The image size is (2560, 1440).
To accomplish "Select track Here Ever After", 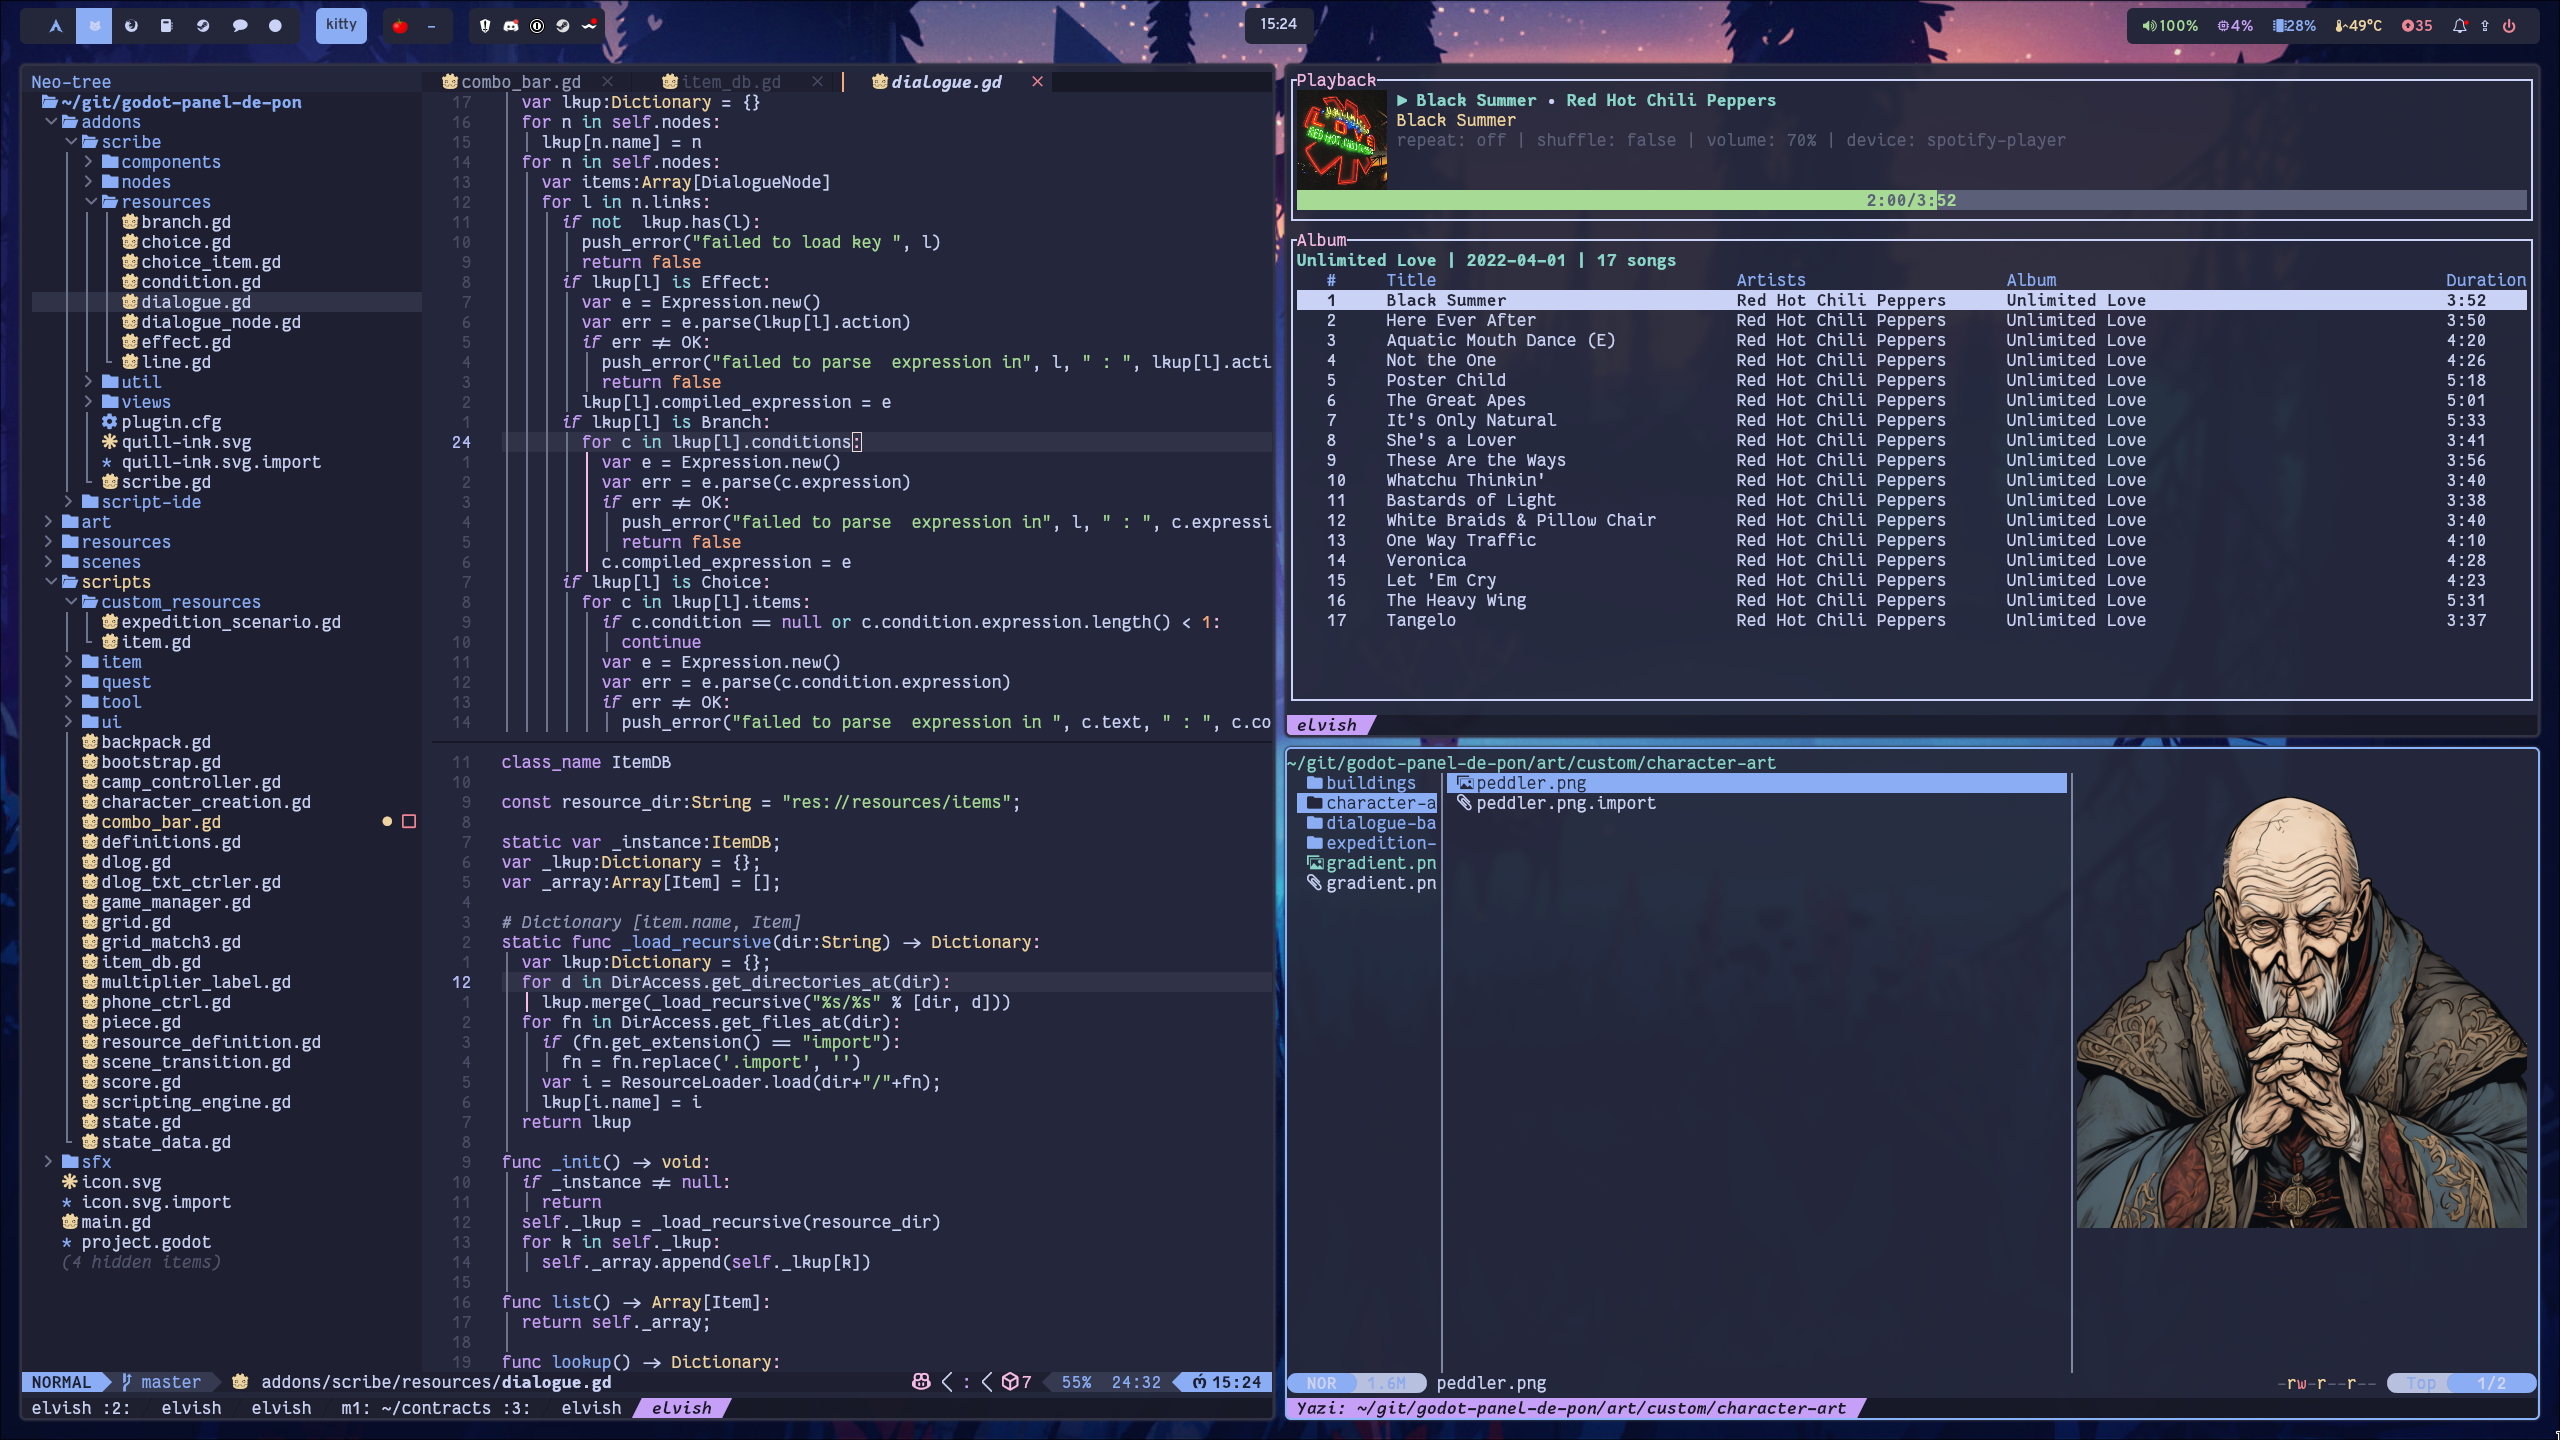I will 1460,320.
